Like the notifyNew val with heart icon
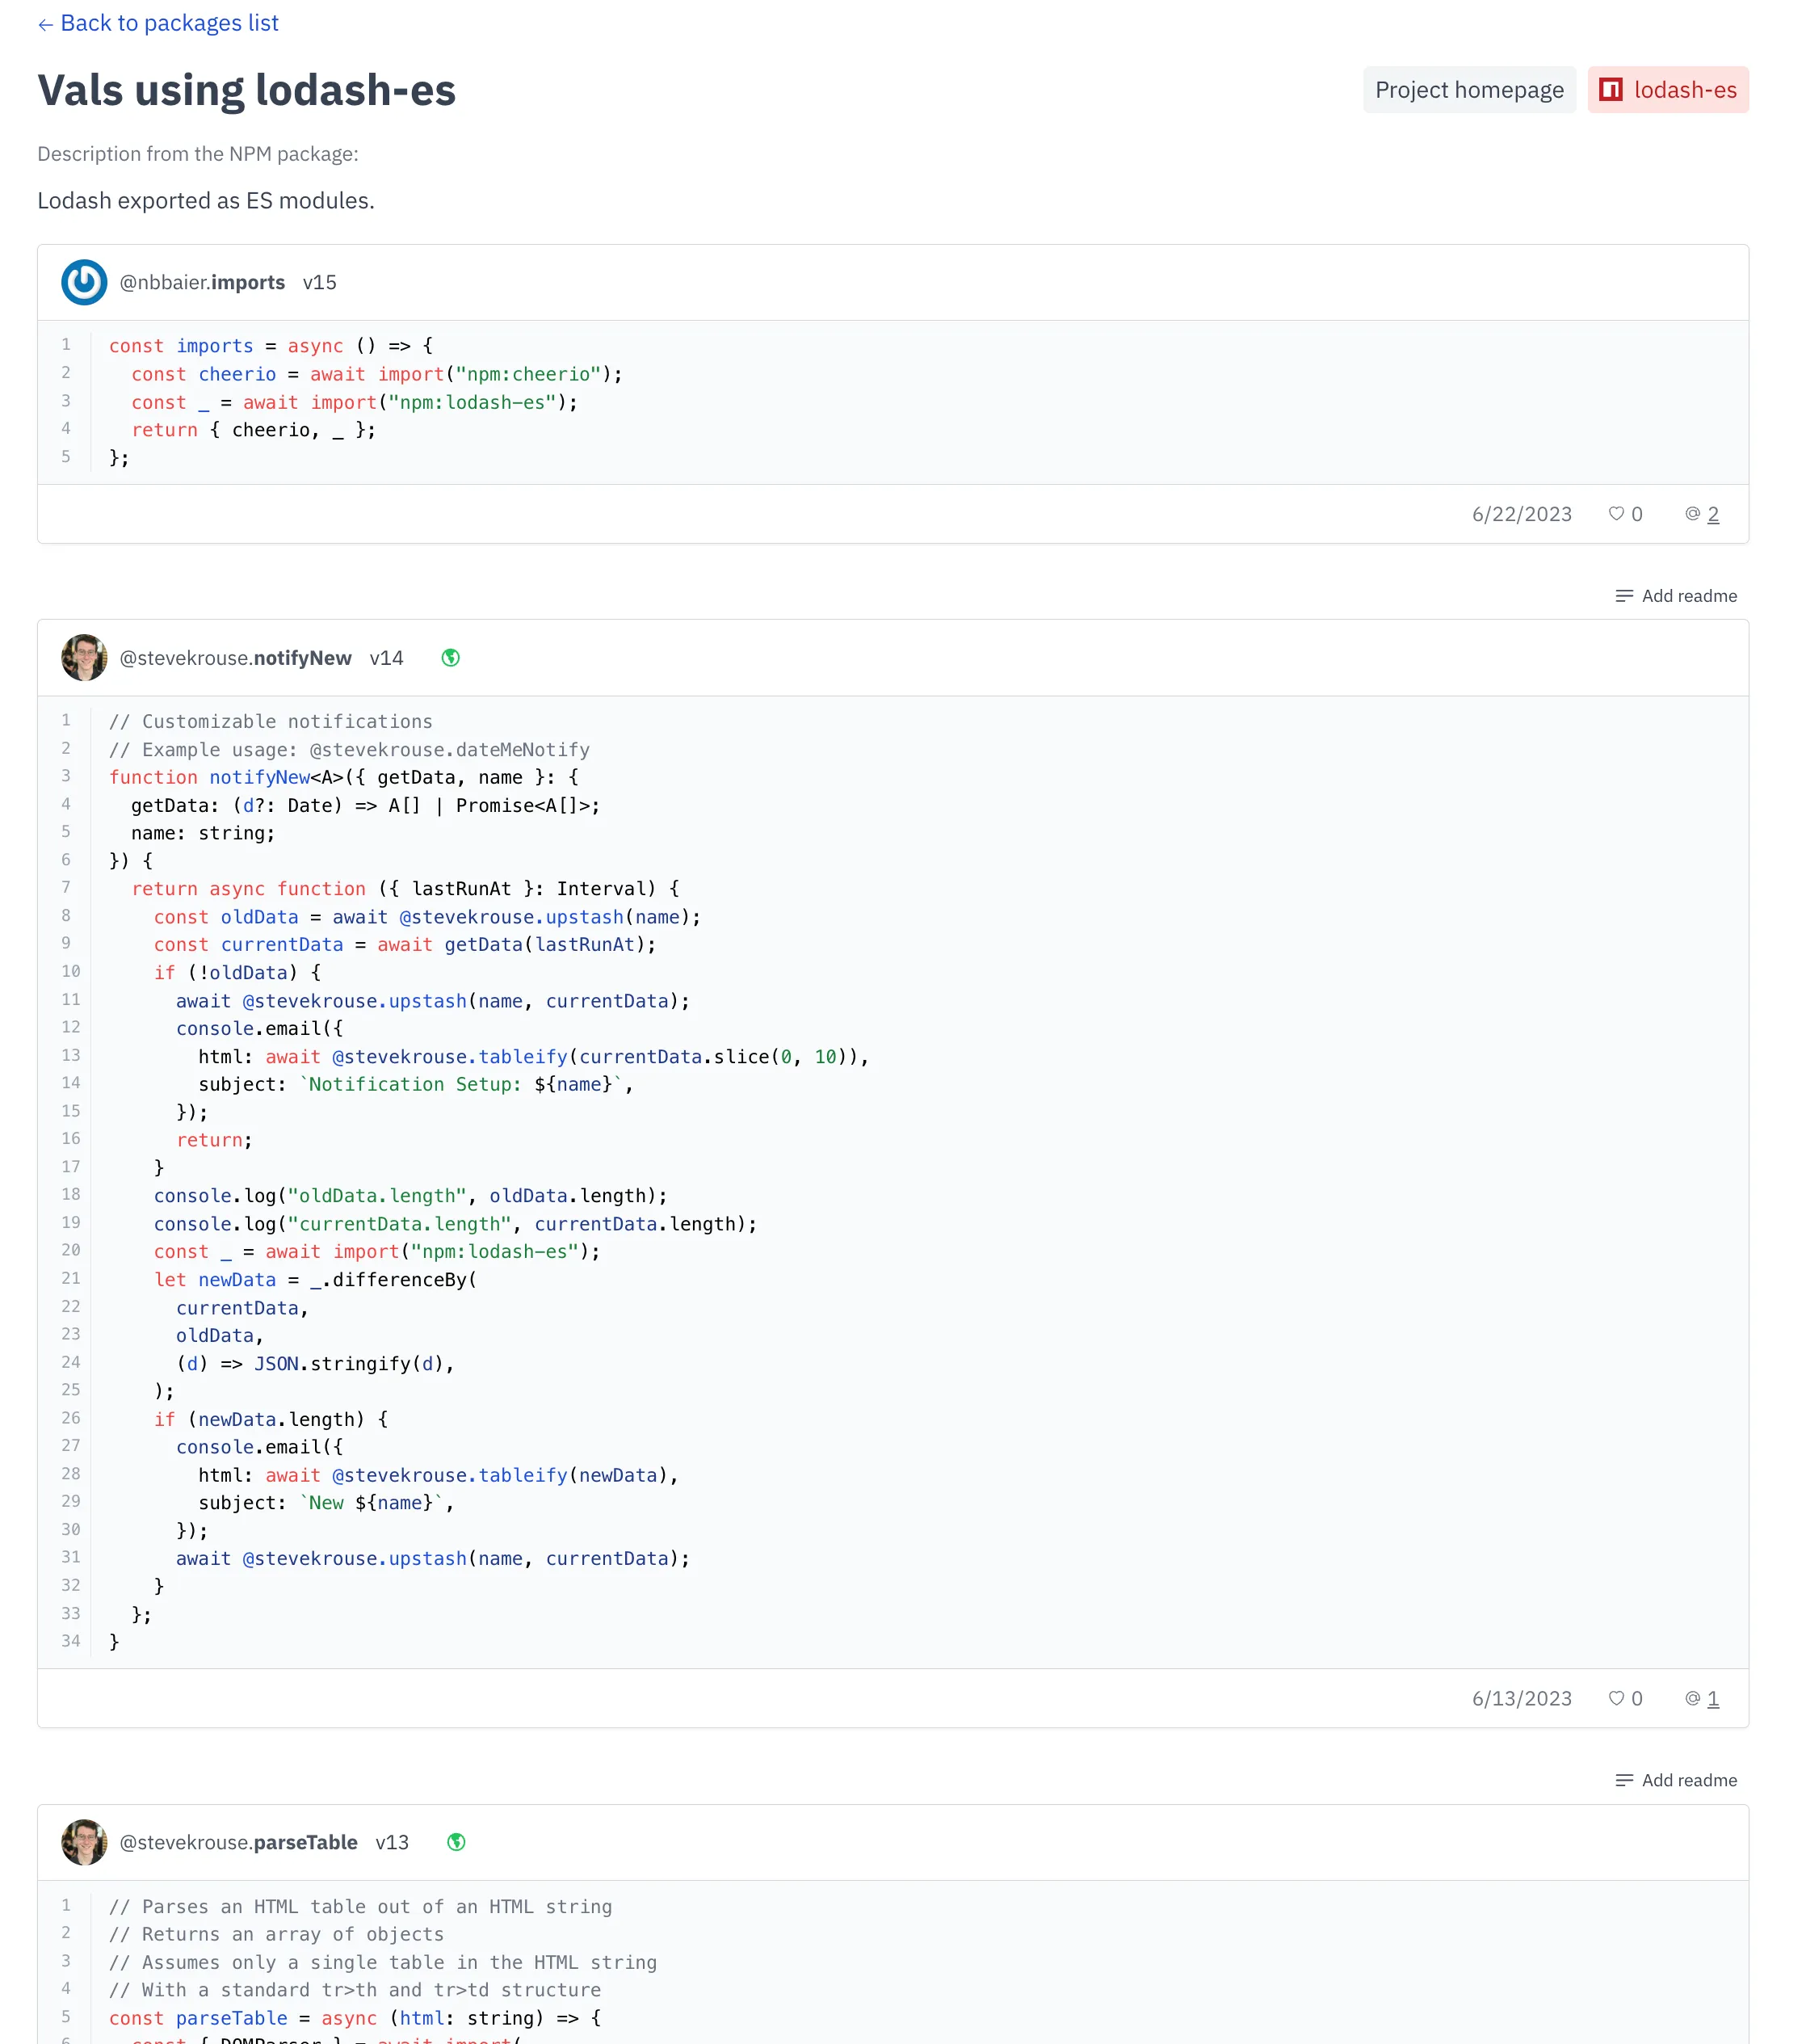This screenshot has height=2044, width=1806. (1615, 1698)
